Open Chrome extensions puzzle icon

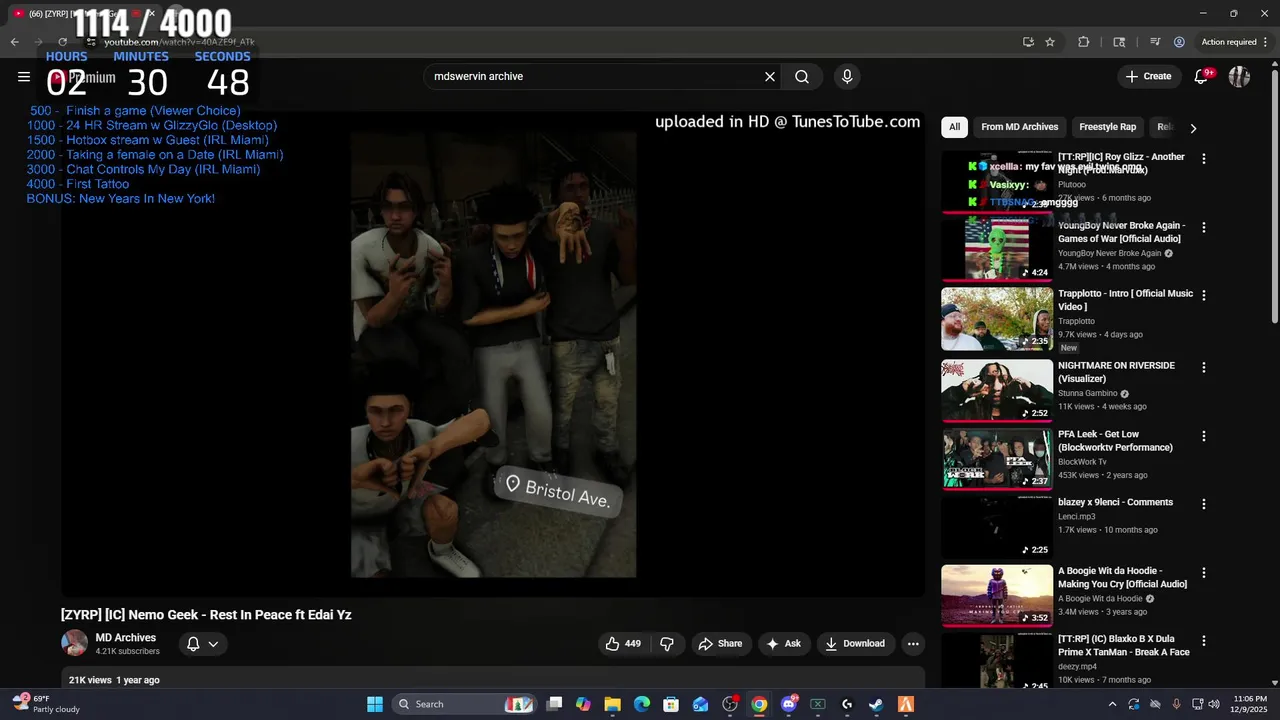click(1084, 42)
